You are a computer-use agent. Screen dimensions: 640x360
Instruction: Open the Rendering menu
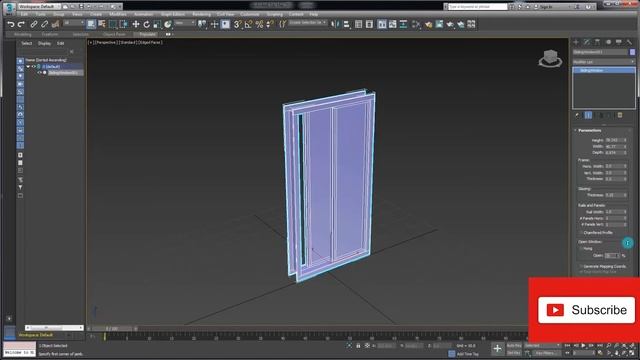click(201, 14)
